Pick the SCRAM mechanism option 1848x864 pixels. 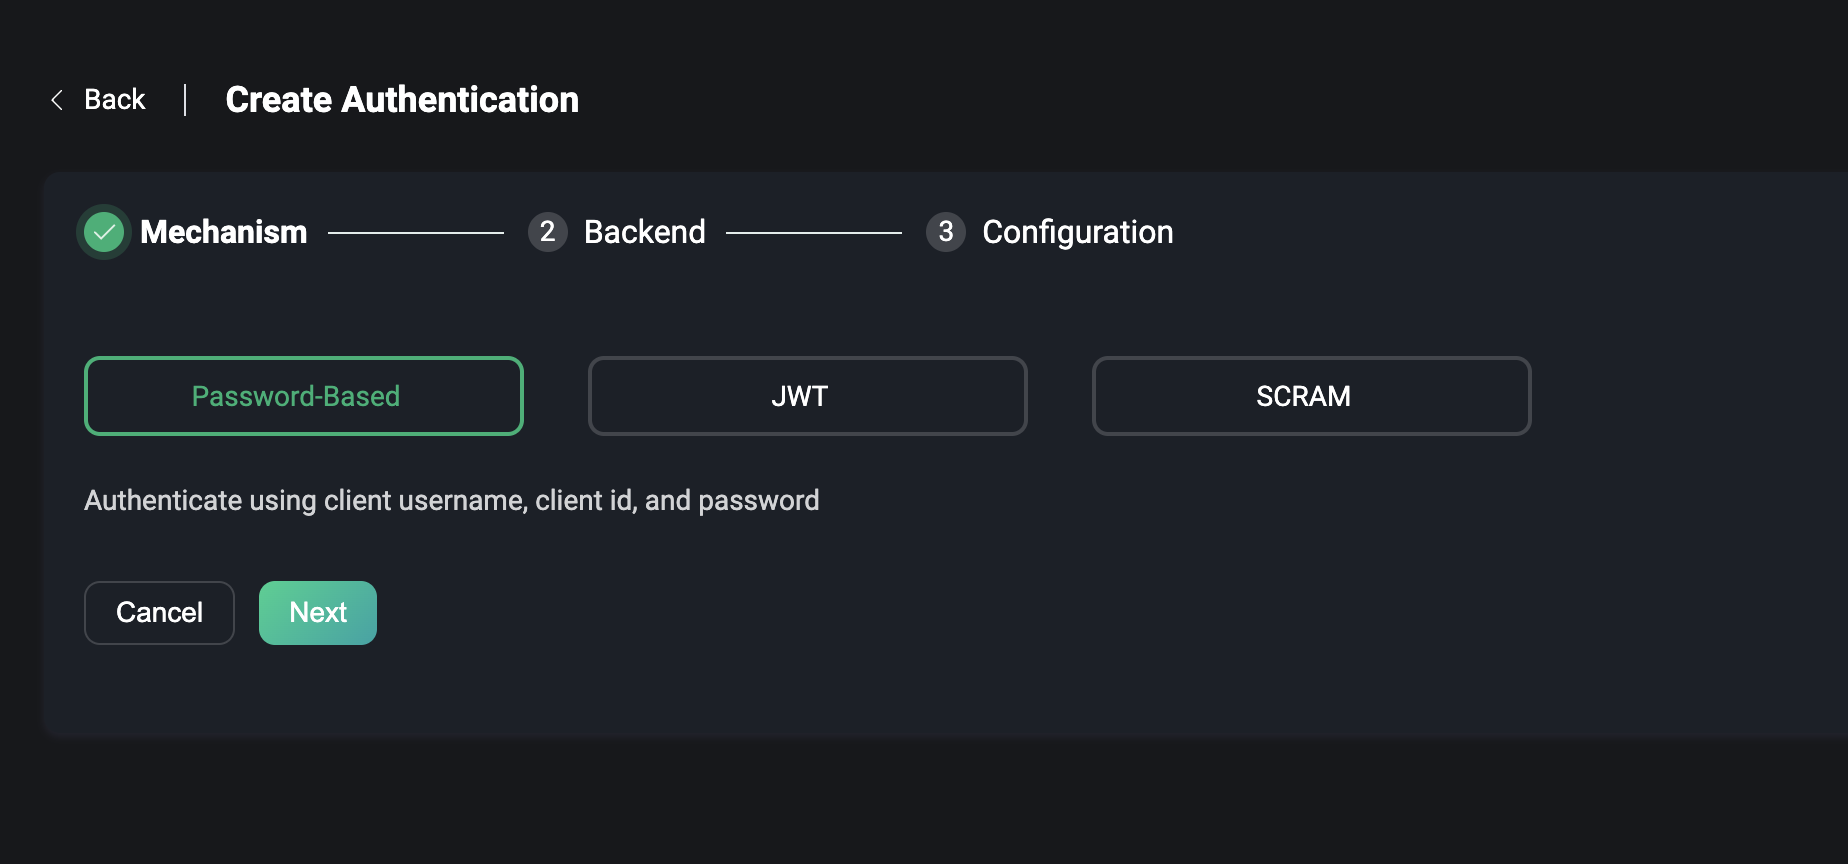tap(1311, 396)
